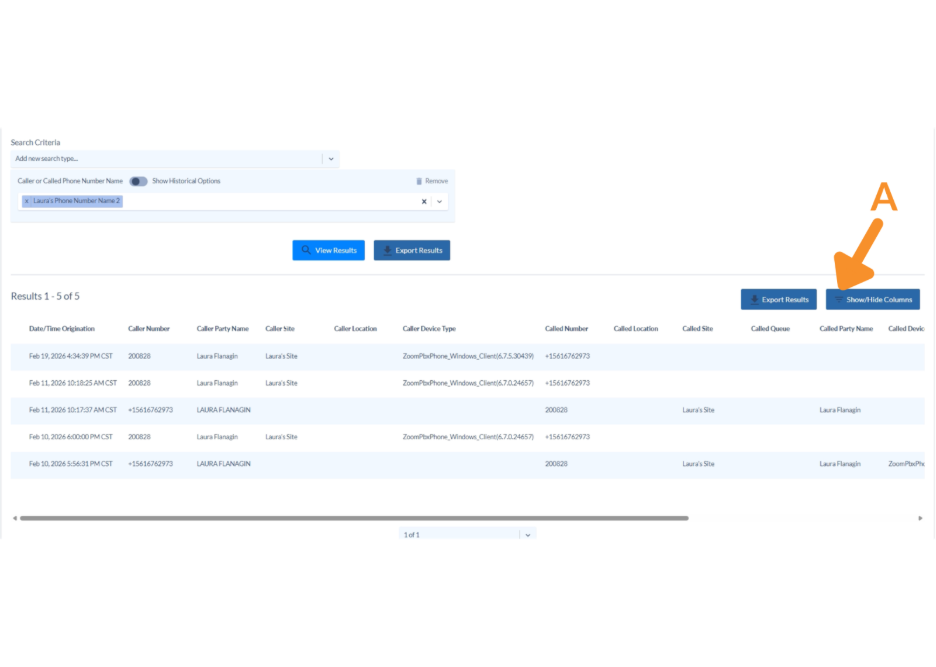The height and width of the screenshot is (667, 936).
Task: Select the Called Party Name column header
Action: point(846,328)
